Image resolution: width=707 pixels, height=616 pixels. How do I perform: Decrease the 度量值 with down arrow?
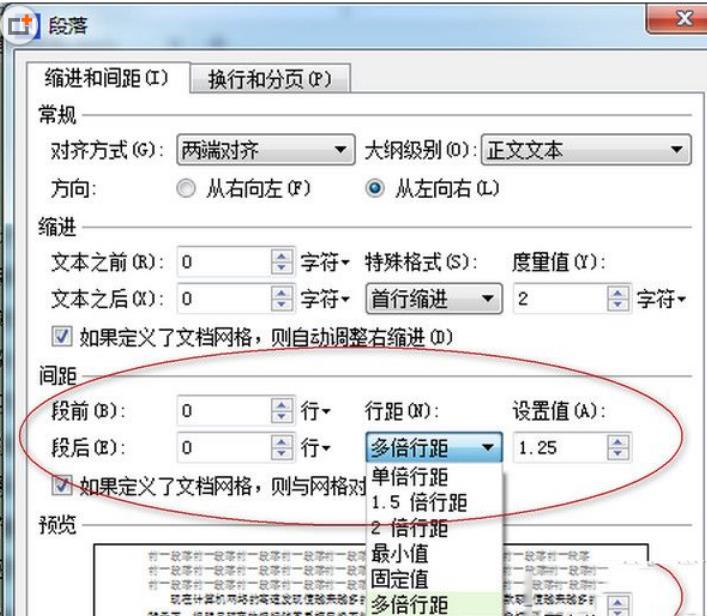point(618,304)
